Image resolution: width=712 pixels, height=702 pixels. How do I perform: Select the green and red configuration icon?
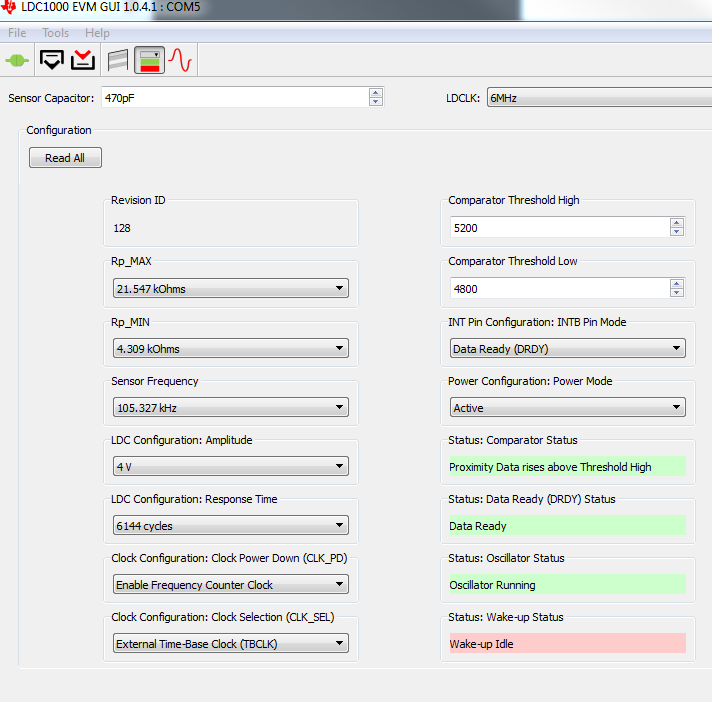coord(149,60)
